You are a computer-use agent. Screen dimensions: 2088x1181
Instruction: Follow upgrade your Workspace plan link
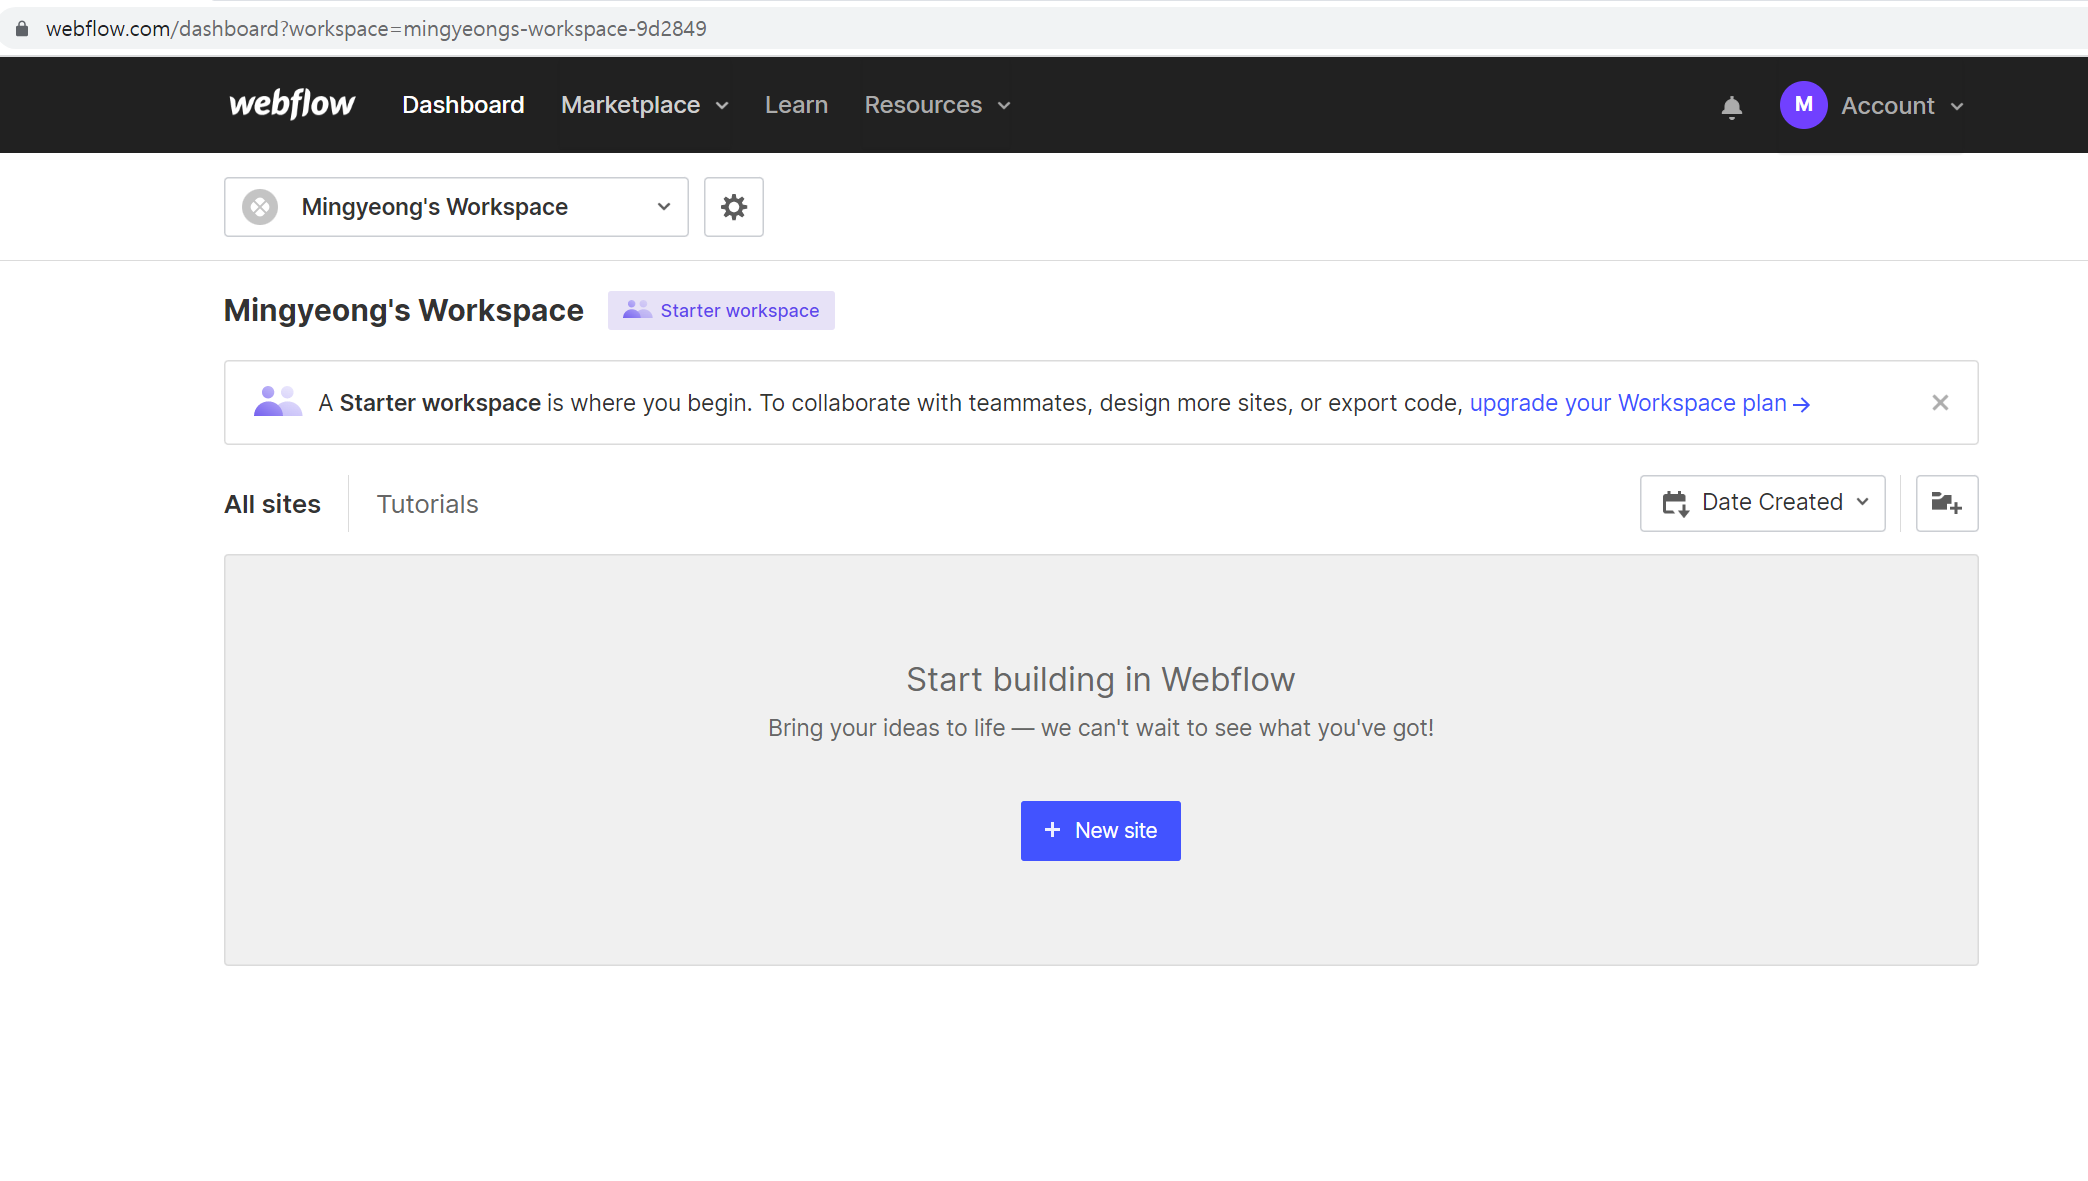pos(1640,403)
